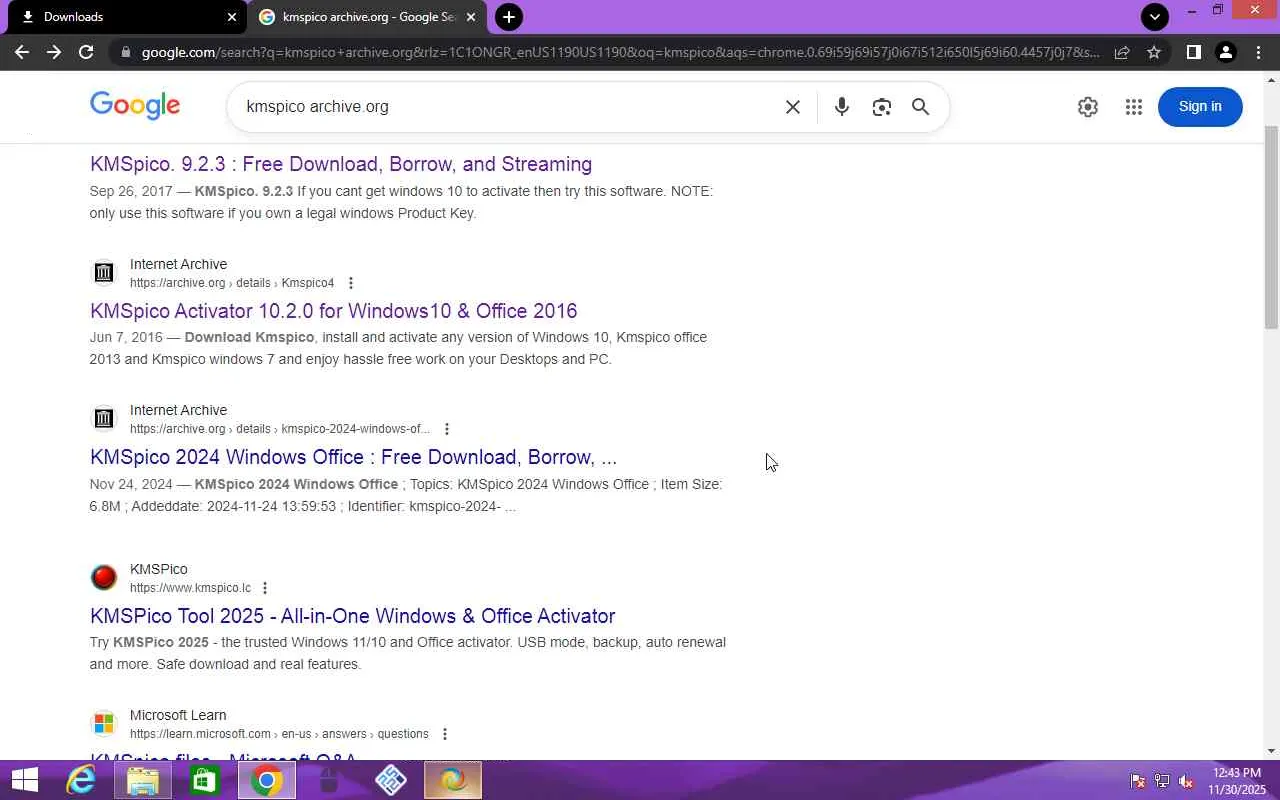Open the Windows Start menu
This screenshot has width=1280, height=800.
coord(24,780)
